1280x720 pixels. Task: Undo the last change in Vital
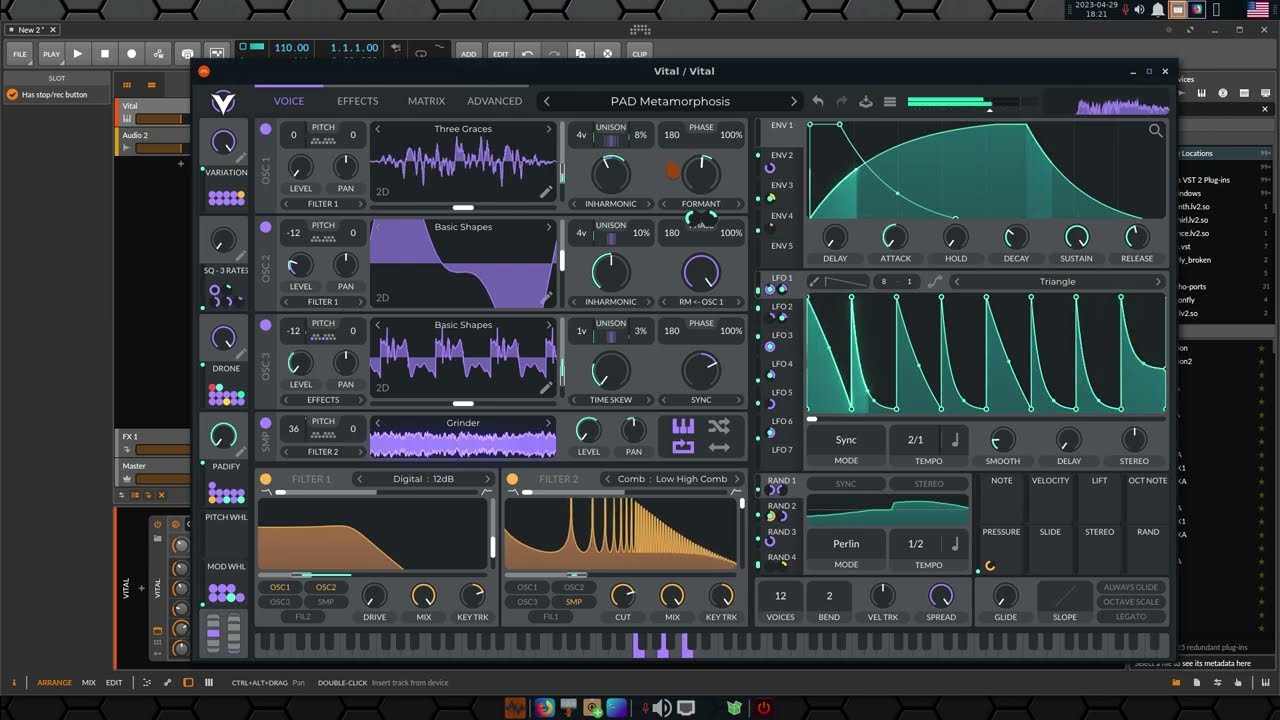tap(818, 101)
